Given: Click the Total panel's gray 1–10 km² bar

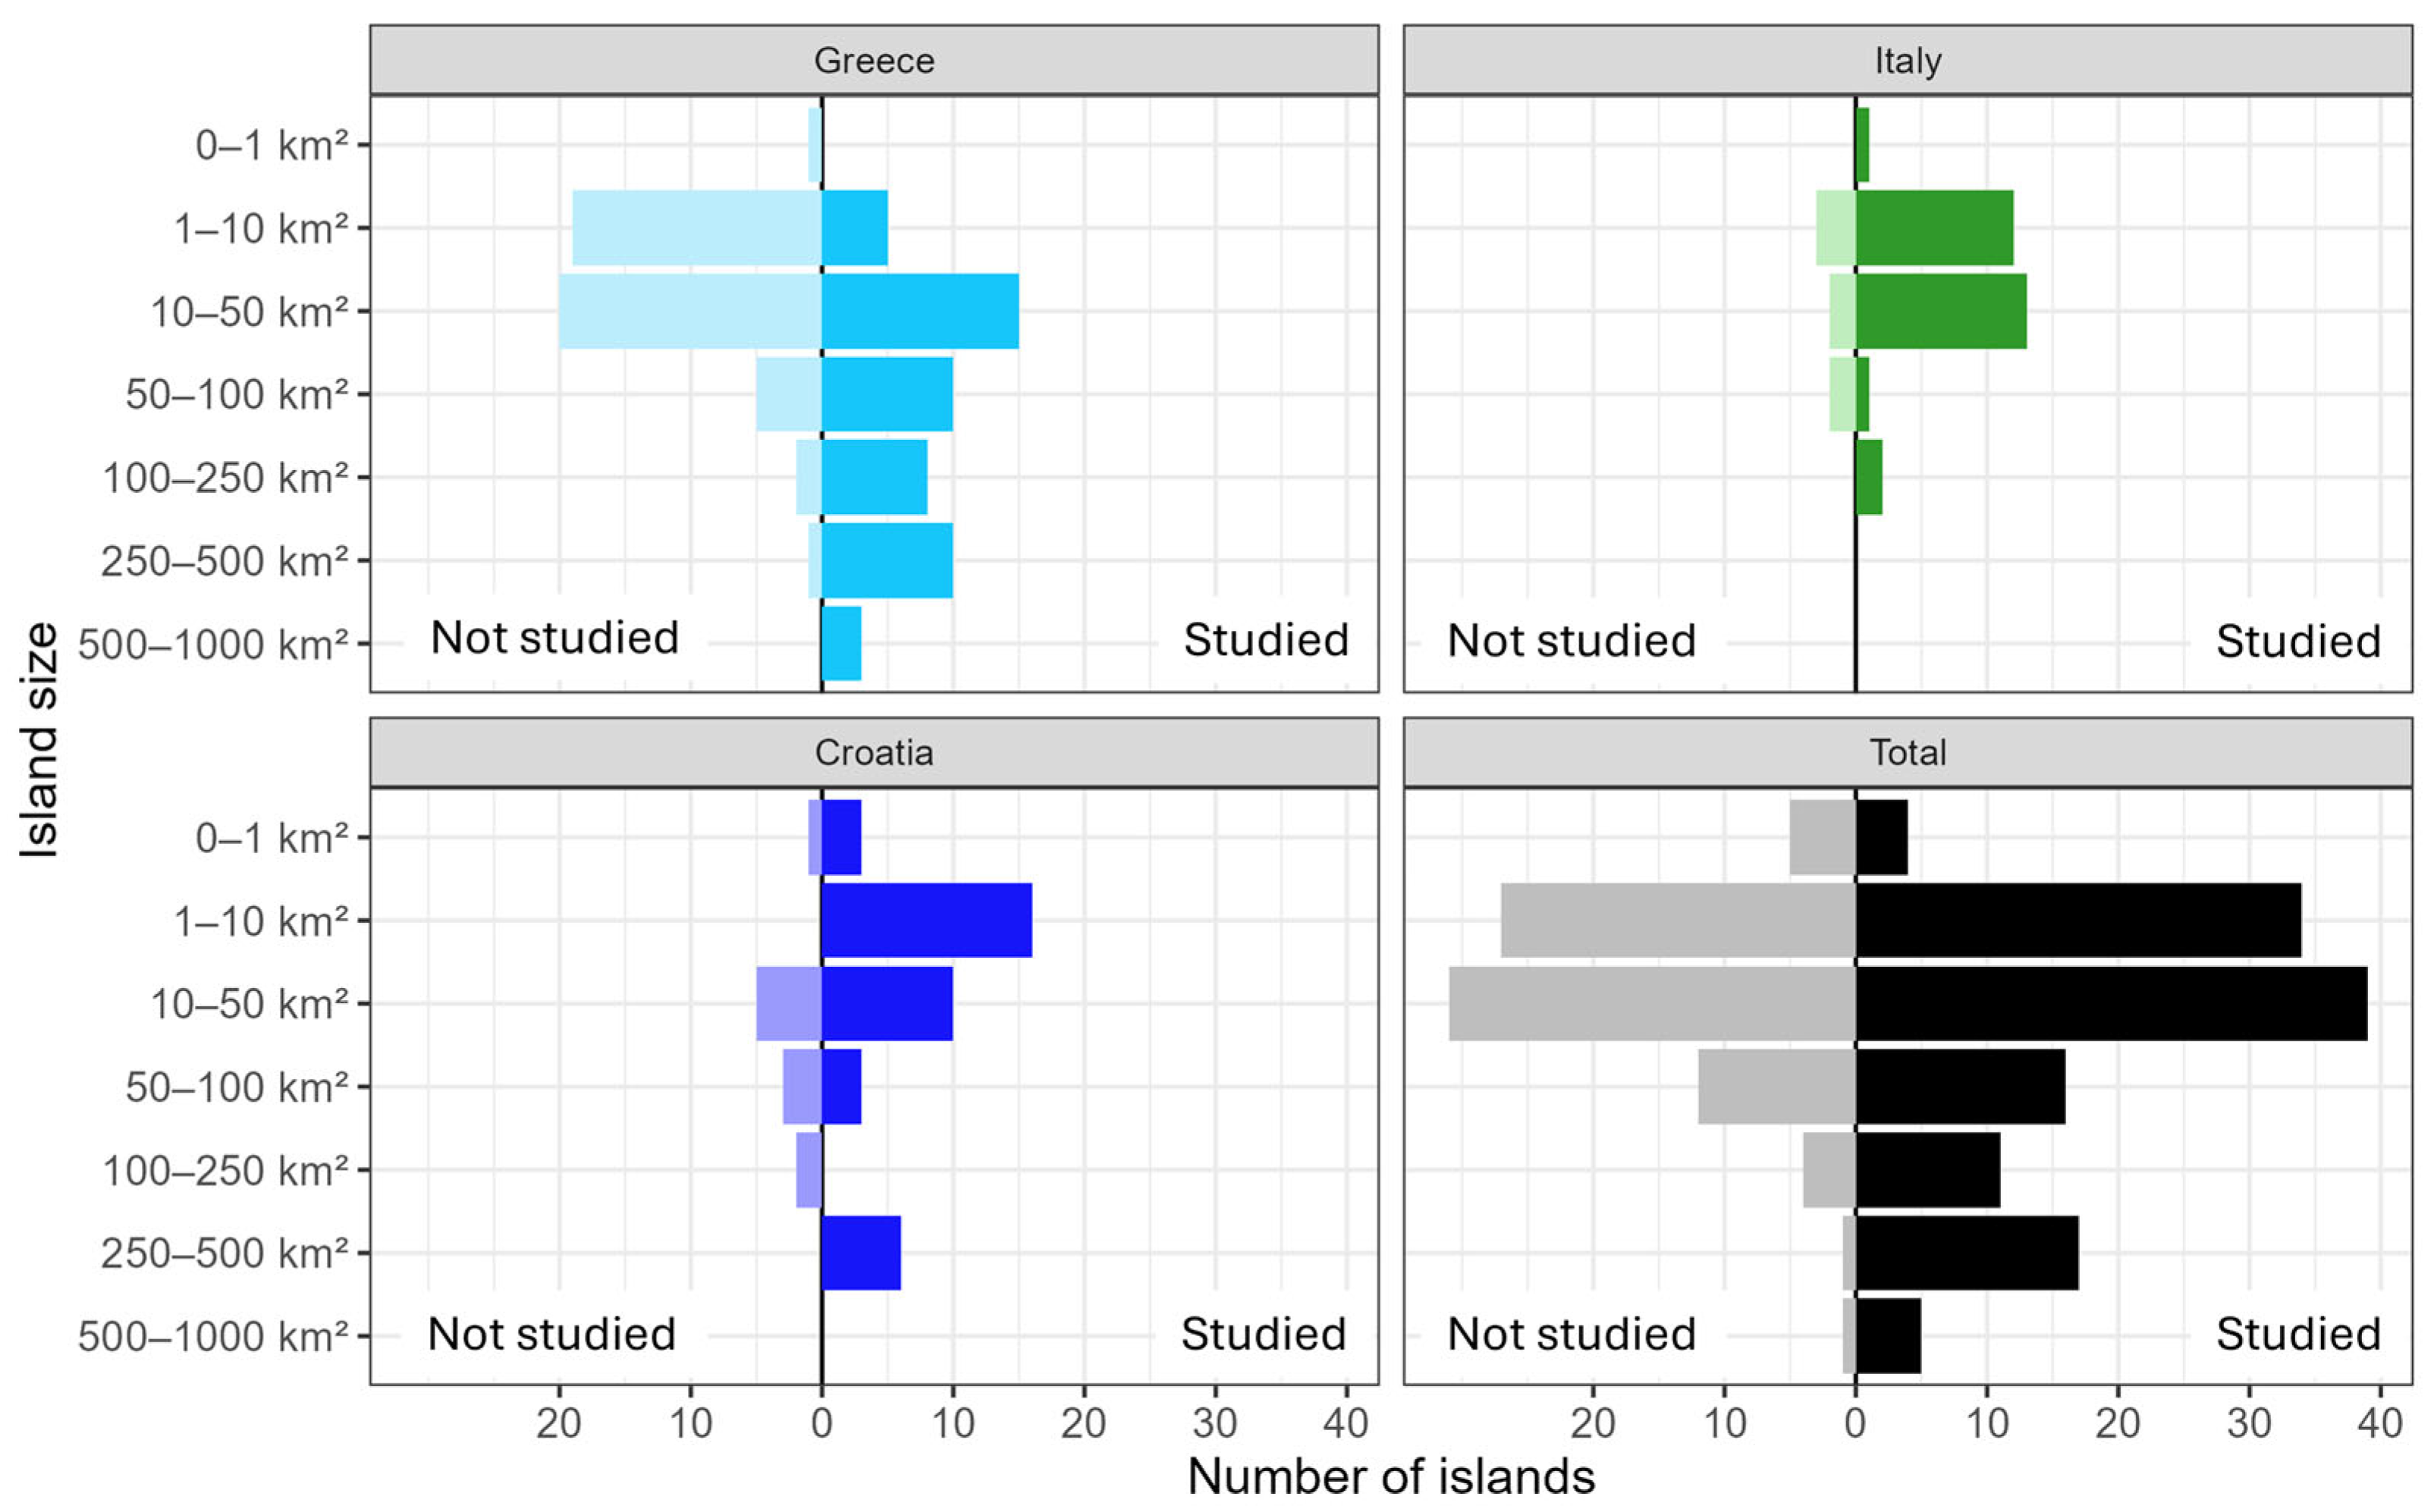Looking at the screenshot, I should click(x=1678, y=920).
